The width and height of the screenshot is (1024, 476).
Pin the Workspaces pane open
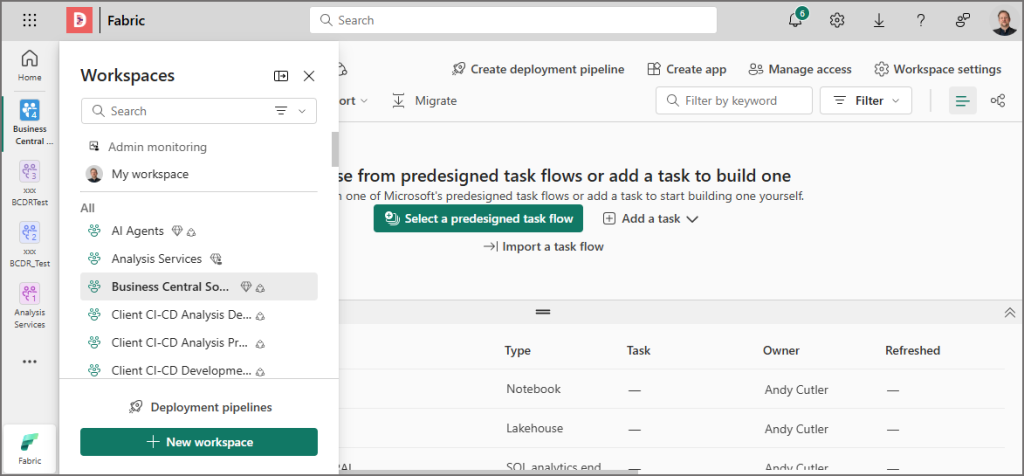tap(281, 76)
